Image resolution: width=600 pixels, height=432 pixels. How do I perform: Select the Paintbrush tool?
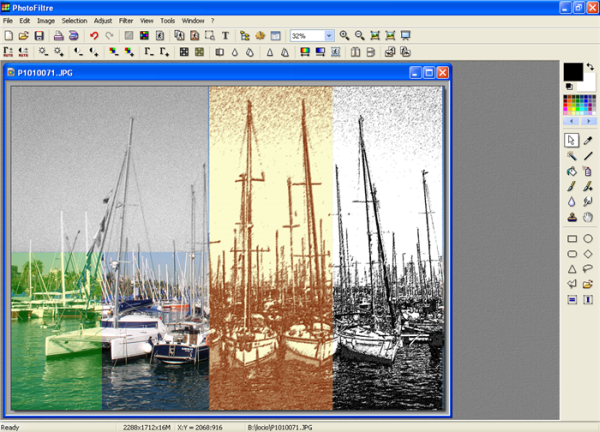click(572, 186)
